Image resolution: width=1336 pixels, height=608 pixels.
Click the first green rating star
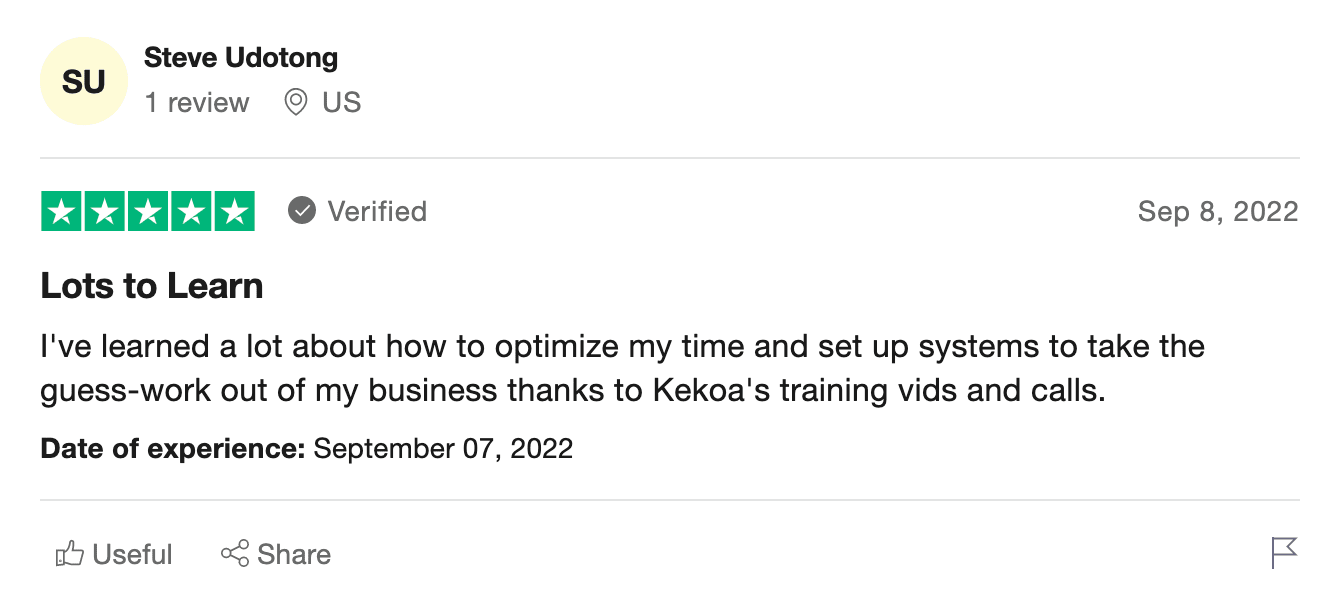coord(62,211)
